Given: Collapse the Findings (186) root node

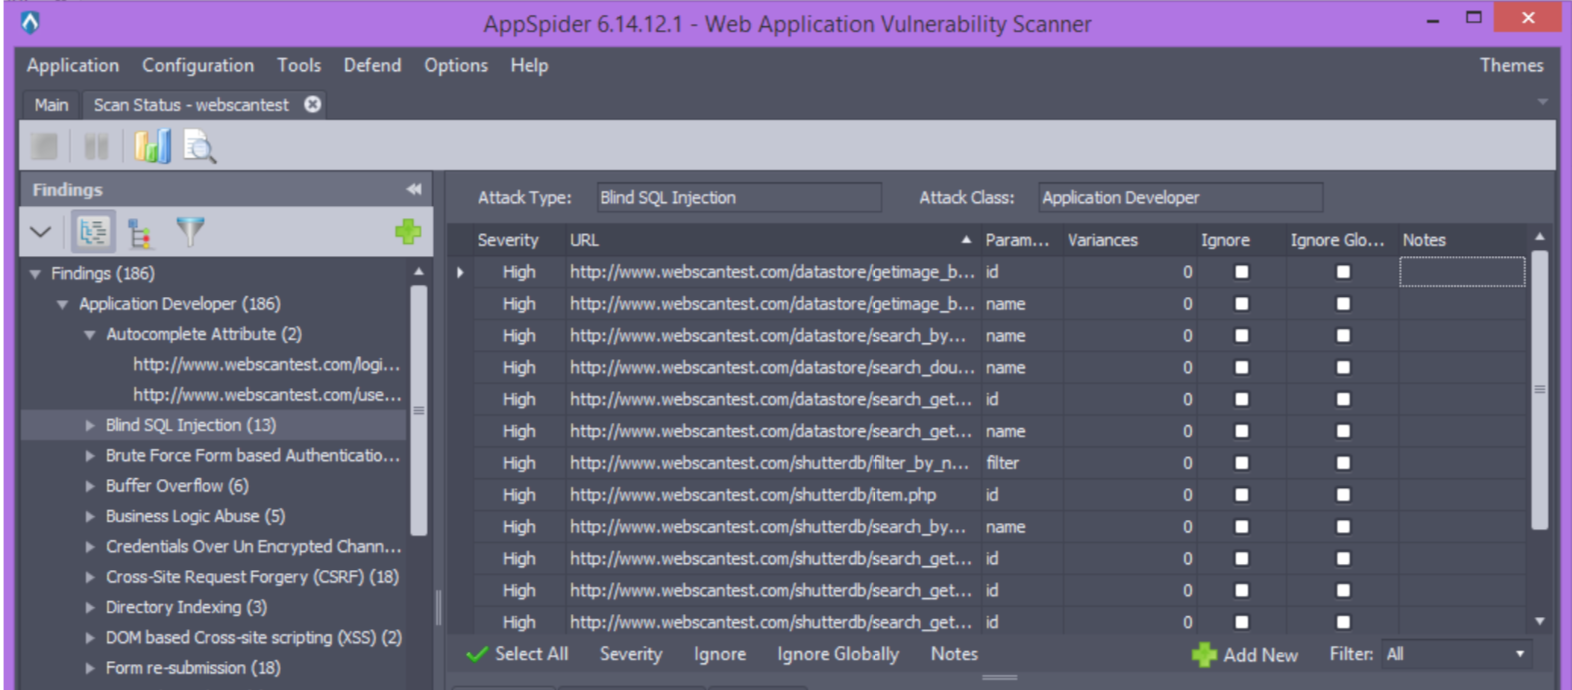Looking at the screenshot, I should [x=35, y=273].
